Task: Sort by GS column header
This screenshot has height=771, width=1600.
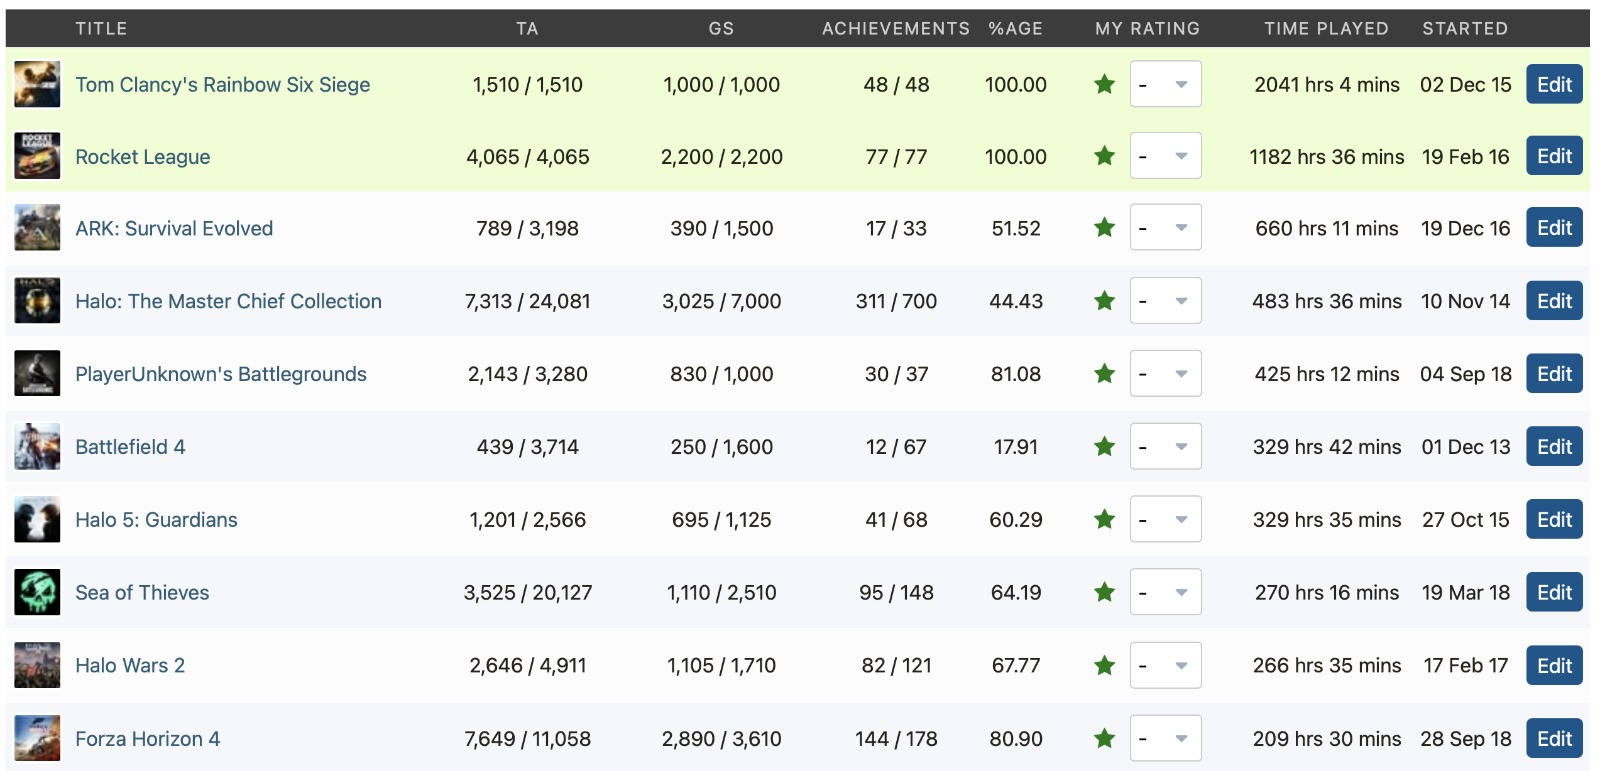Action: (x=721, y=28)
